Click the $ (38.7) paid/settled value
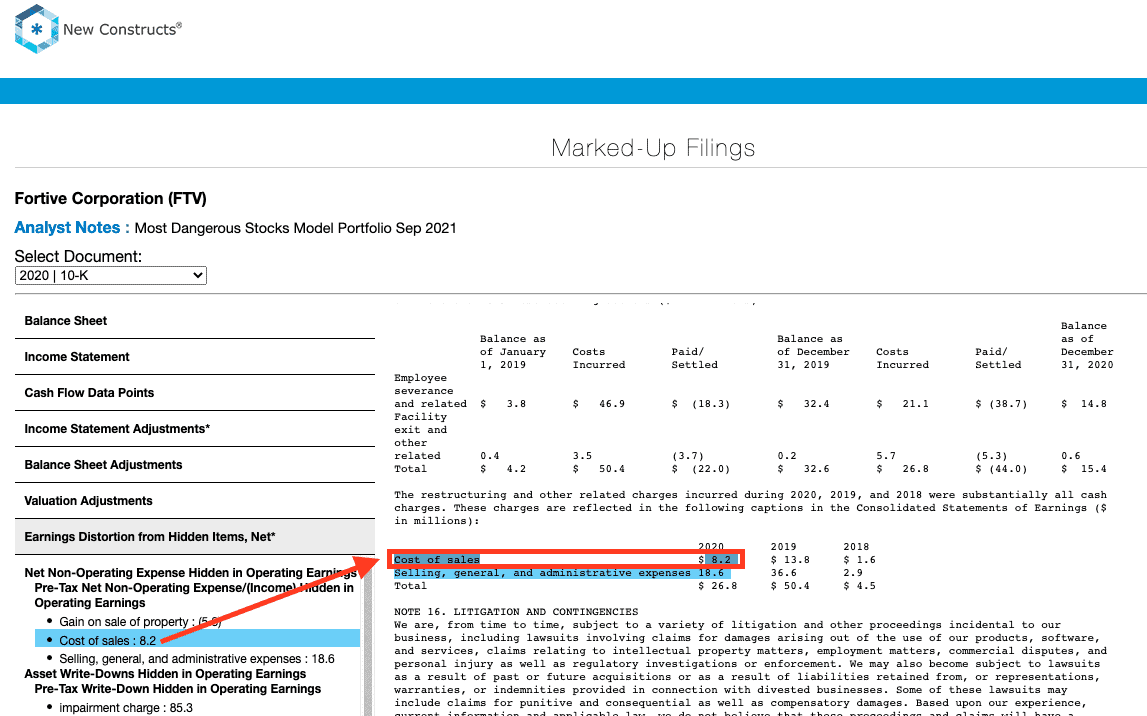 tap(1001, 404)
